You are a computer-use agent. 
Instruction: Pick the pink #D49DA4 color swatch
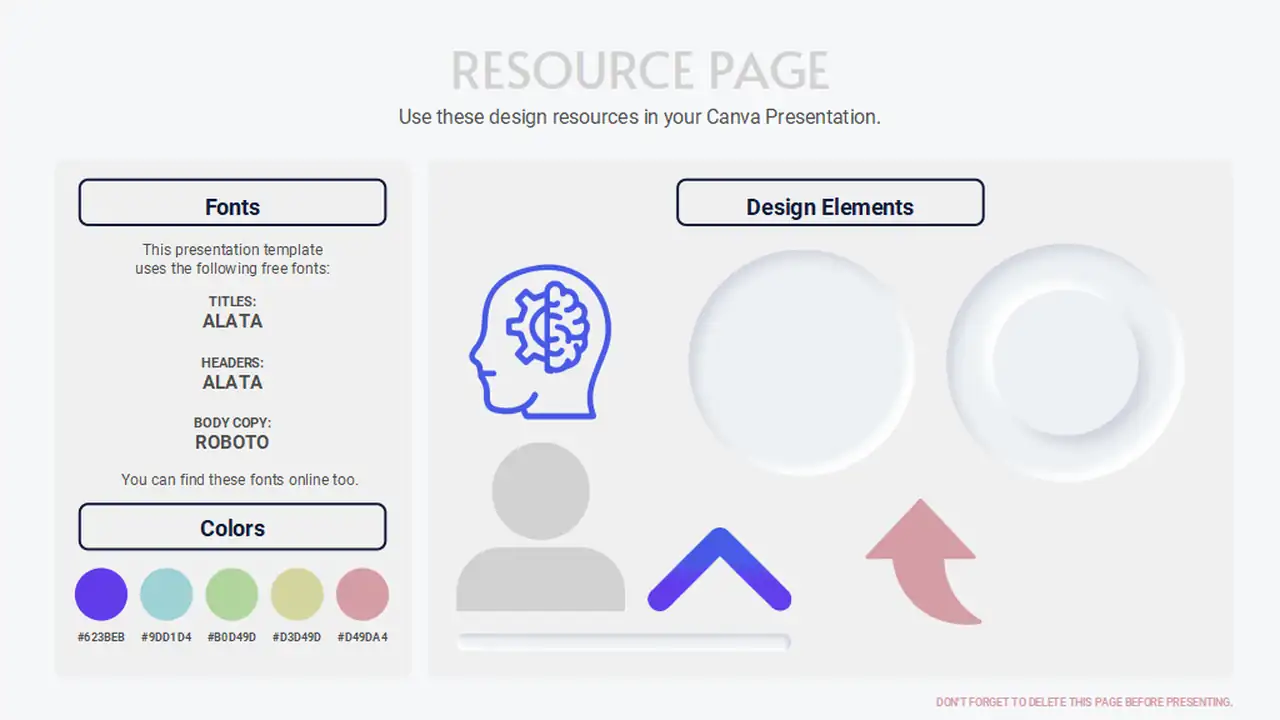click(362, 594)
